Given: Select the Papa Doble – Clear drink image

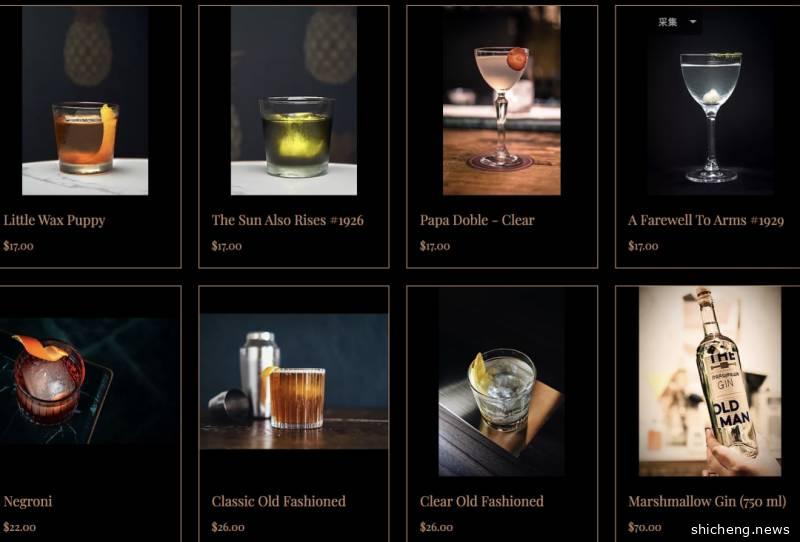Looking at the screenshot, I should [502, 101].
